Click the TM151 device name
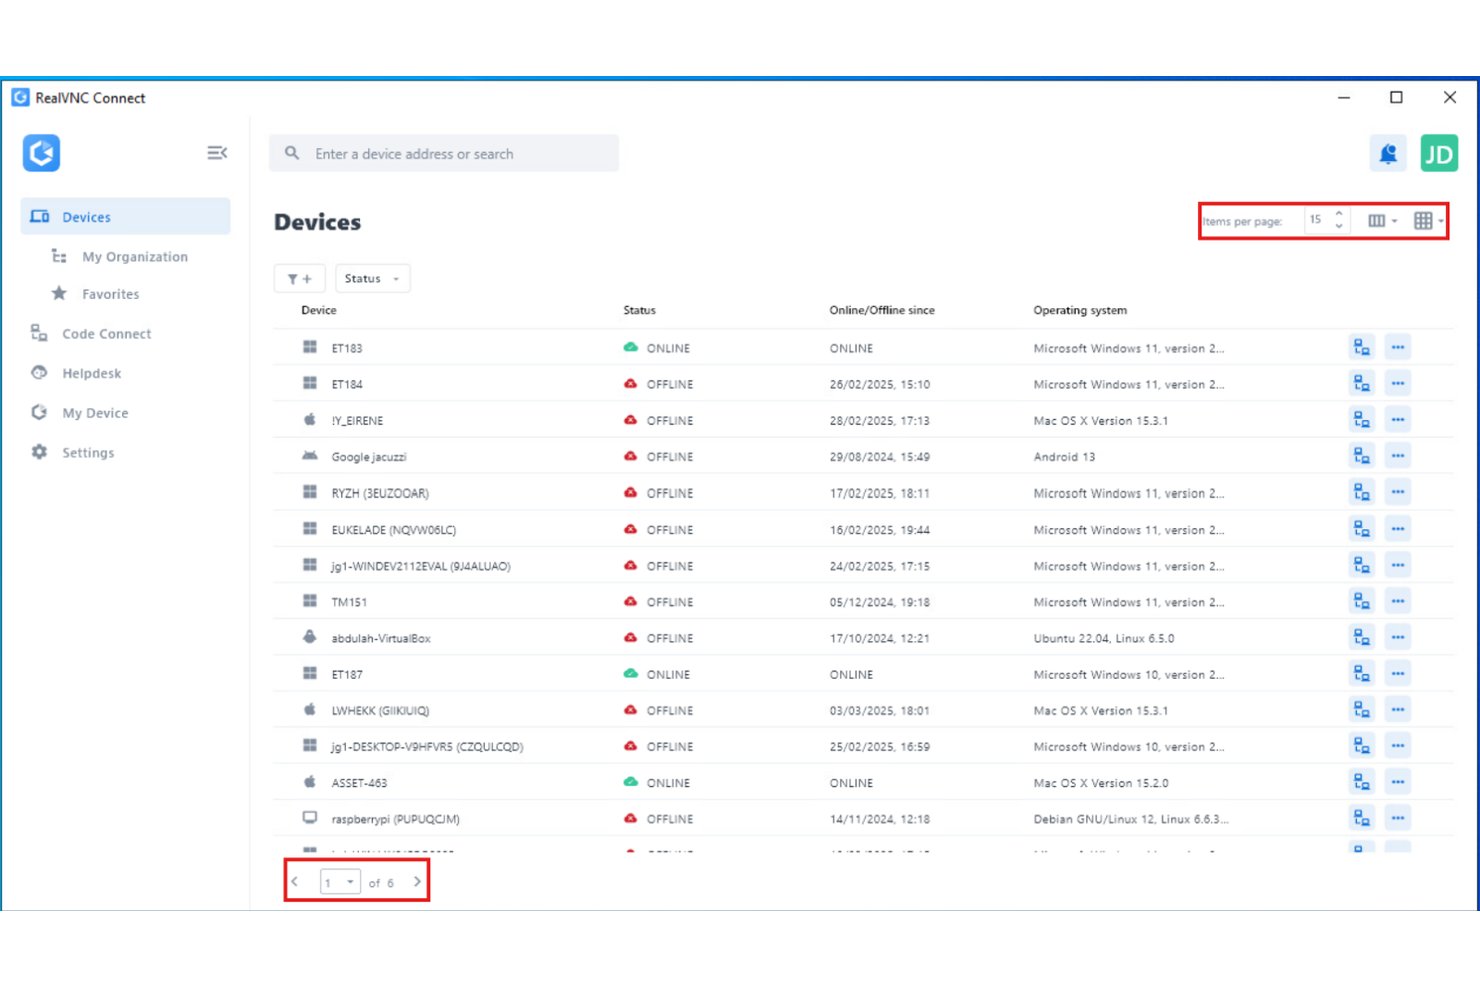 tap(349, 602)
